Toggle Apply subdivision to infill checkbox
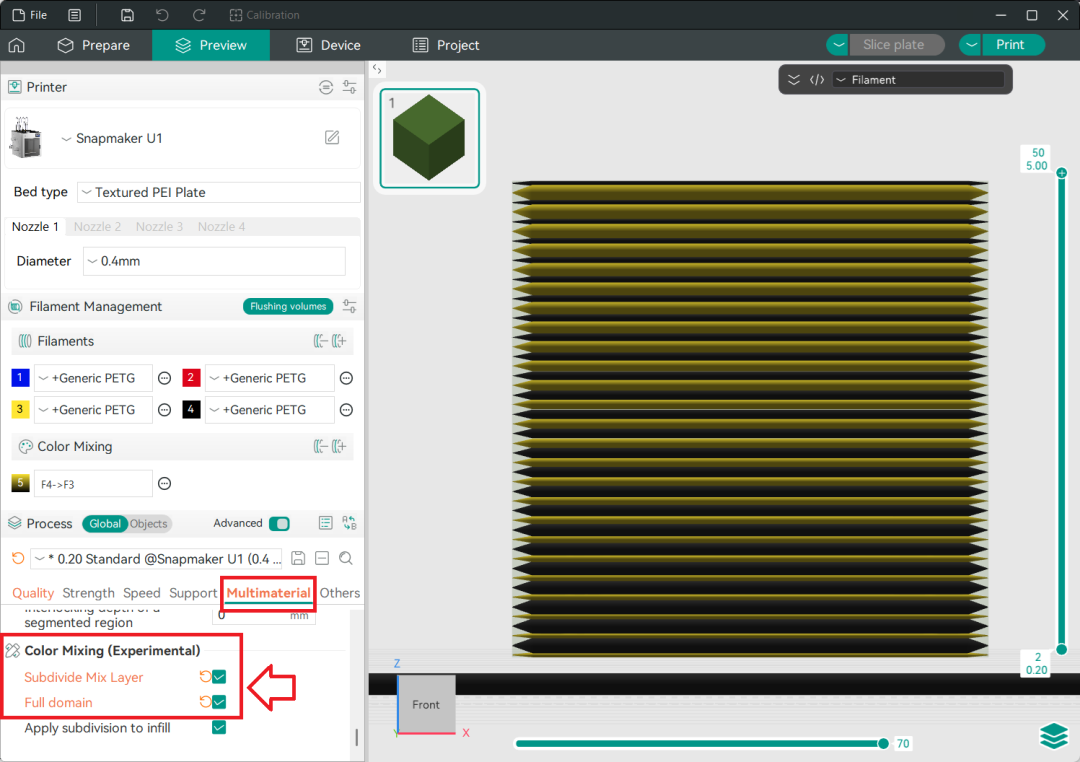 219,728
